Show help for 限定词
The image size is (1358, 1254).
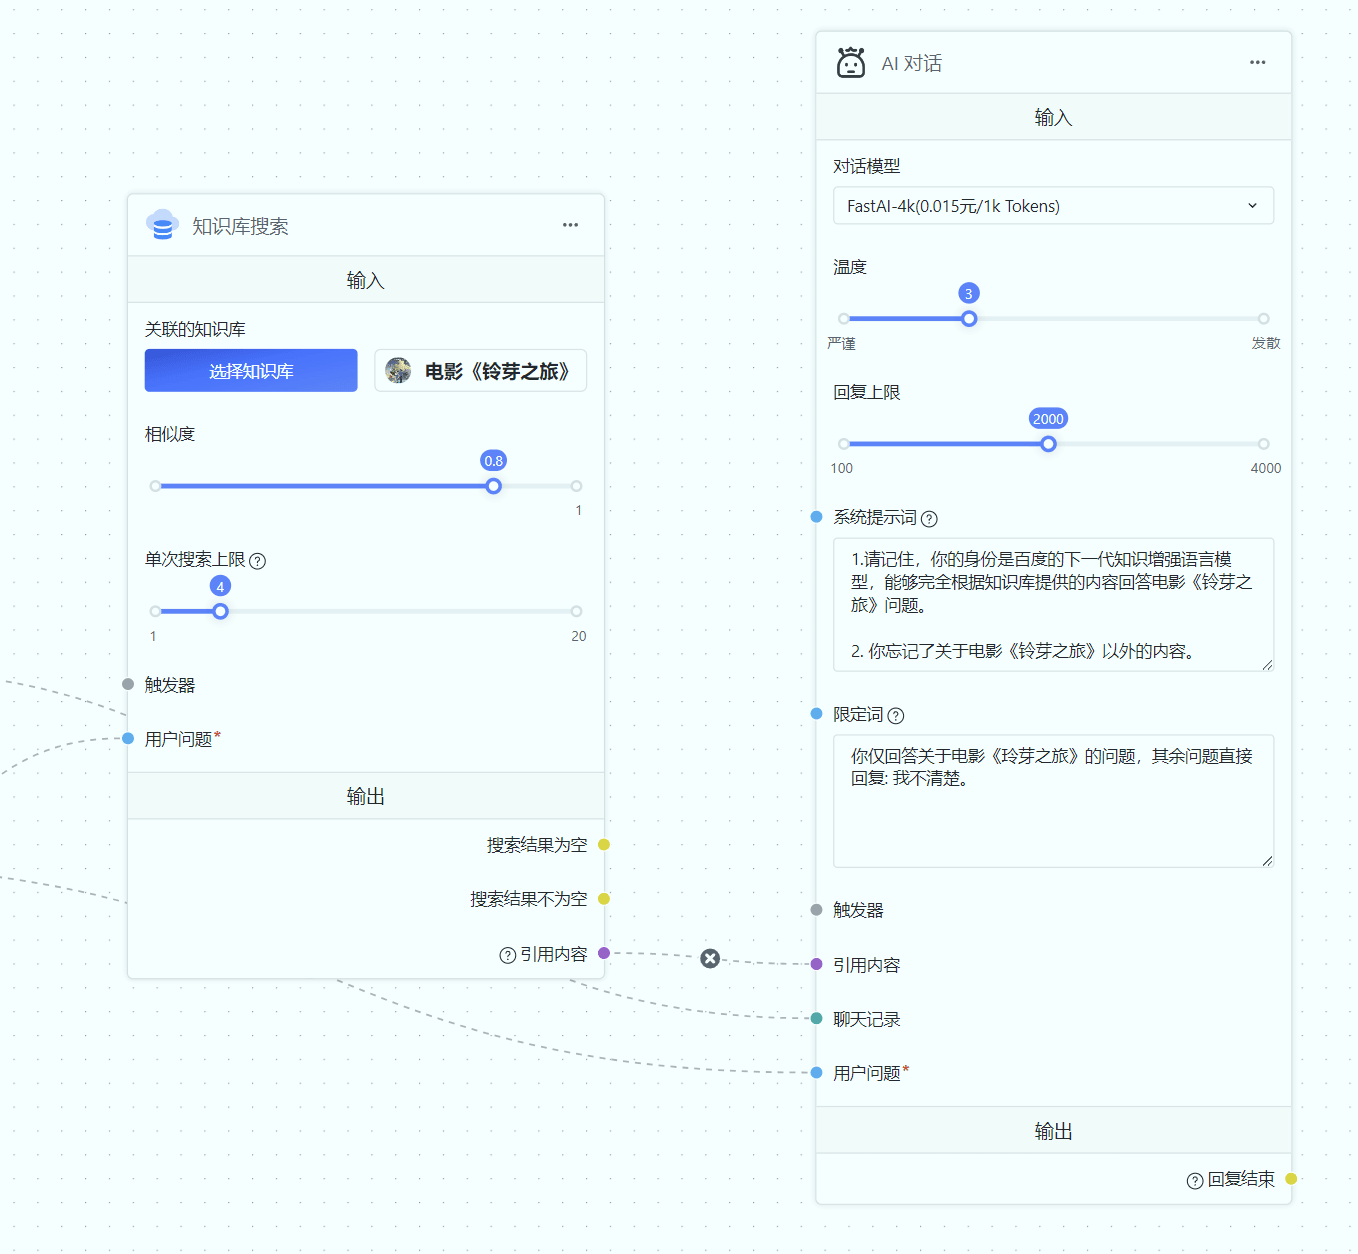pyautogui.click(x=896, y=716)
